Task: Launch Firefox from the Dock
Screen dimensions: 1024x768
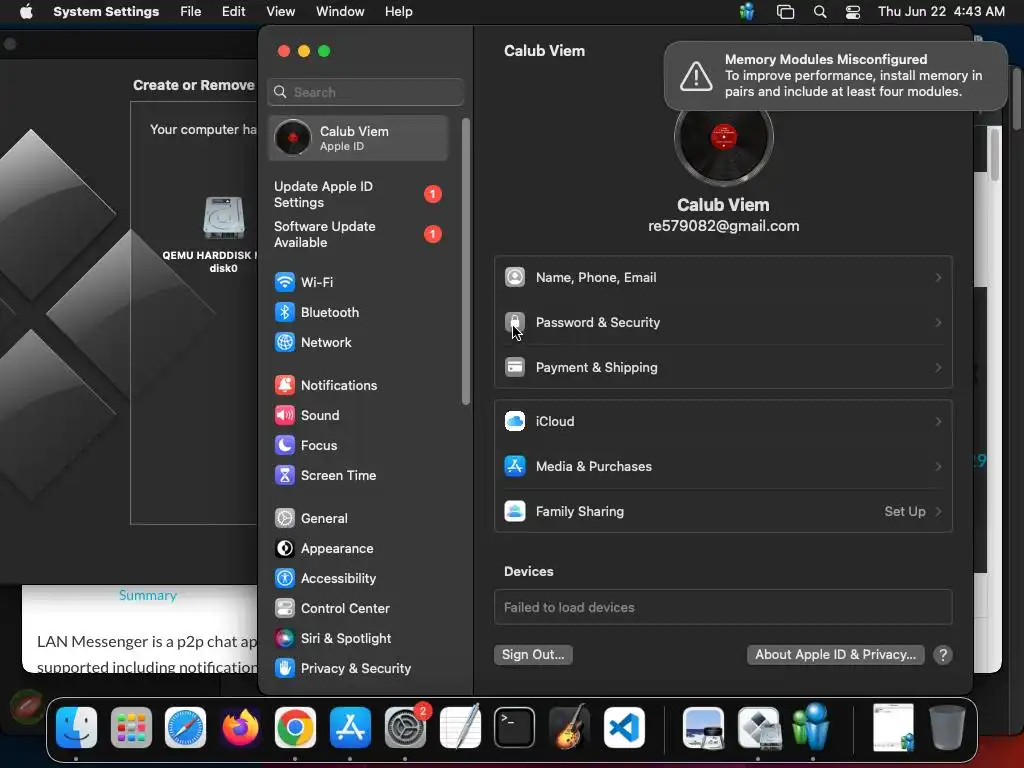Action: pos(240,728)
